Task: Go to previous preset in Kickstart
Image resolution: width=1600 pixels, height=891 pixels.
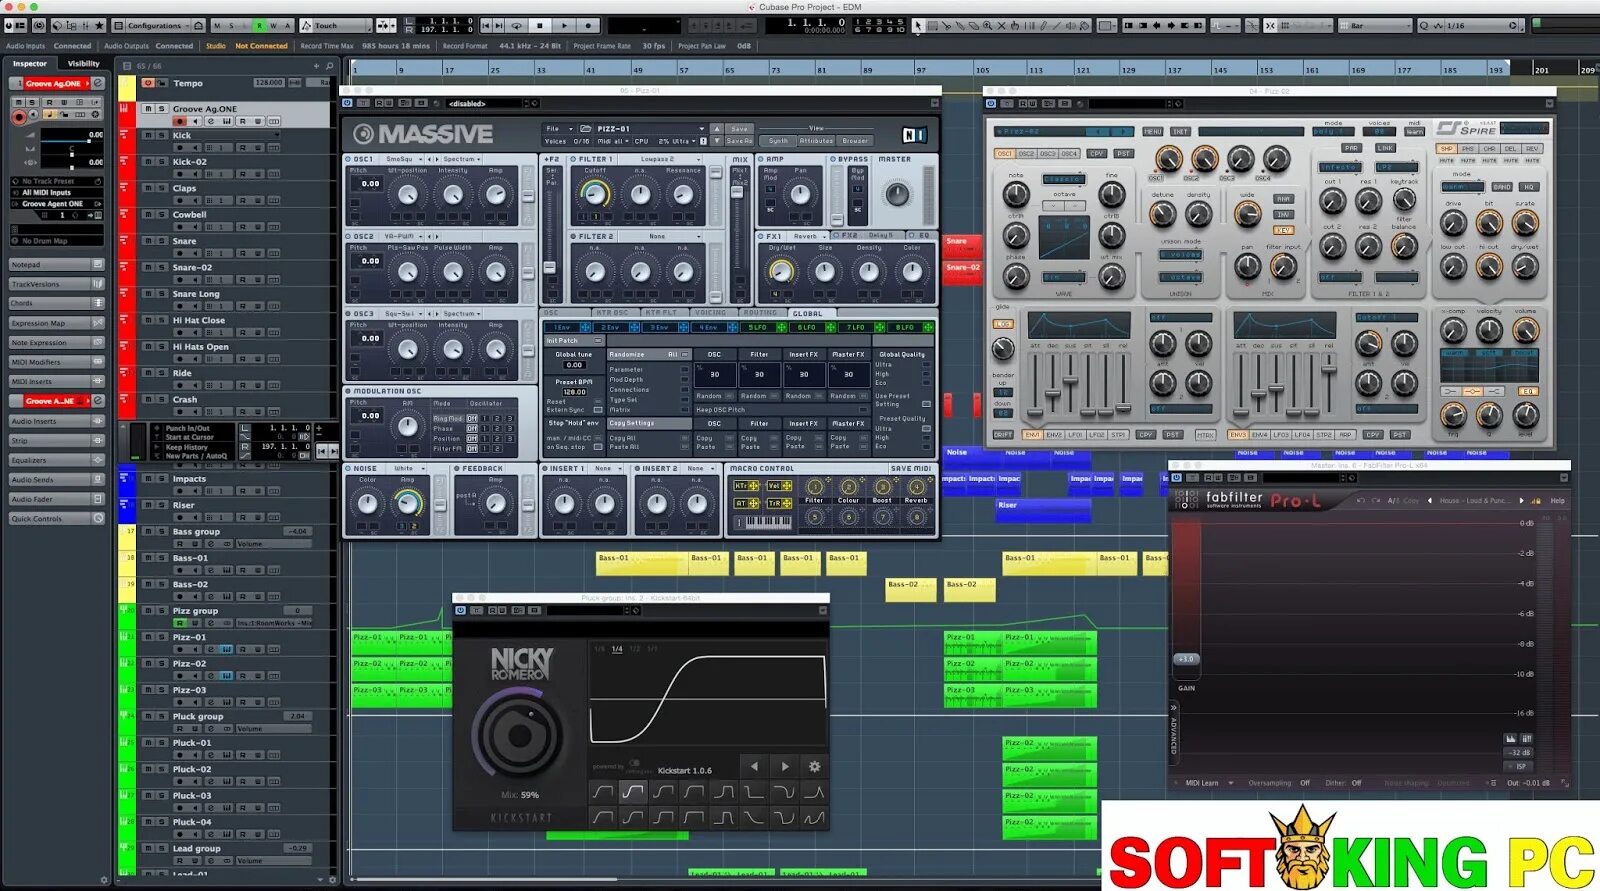Action: pyautogui.click(x=754, y=766)
